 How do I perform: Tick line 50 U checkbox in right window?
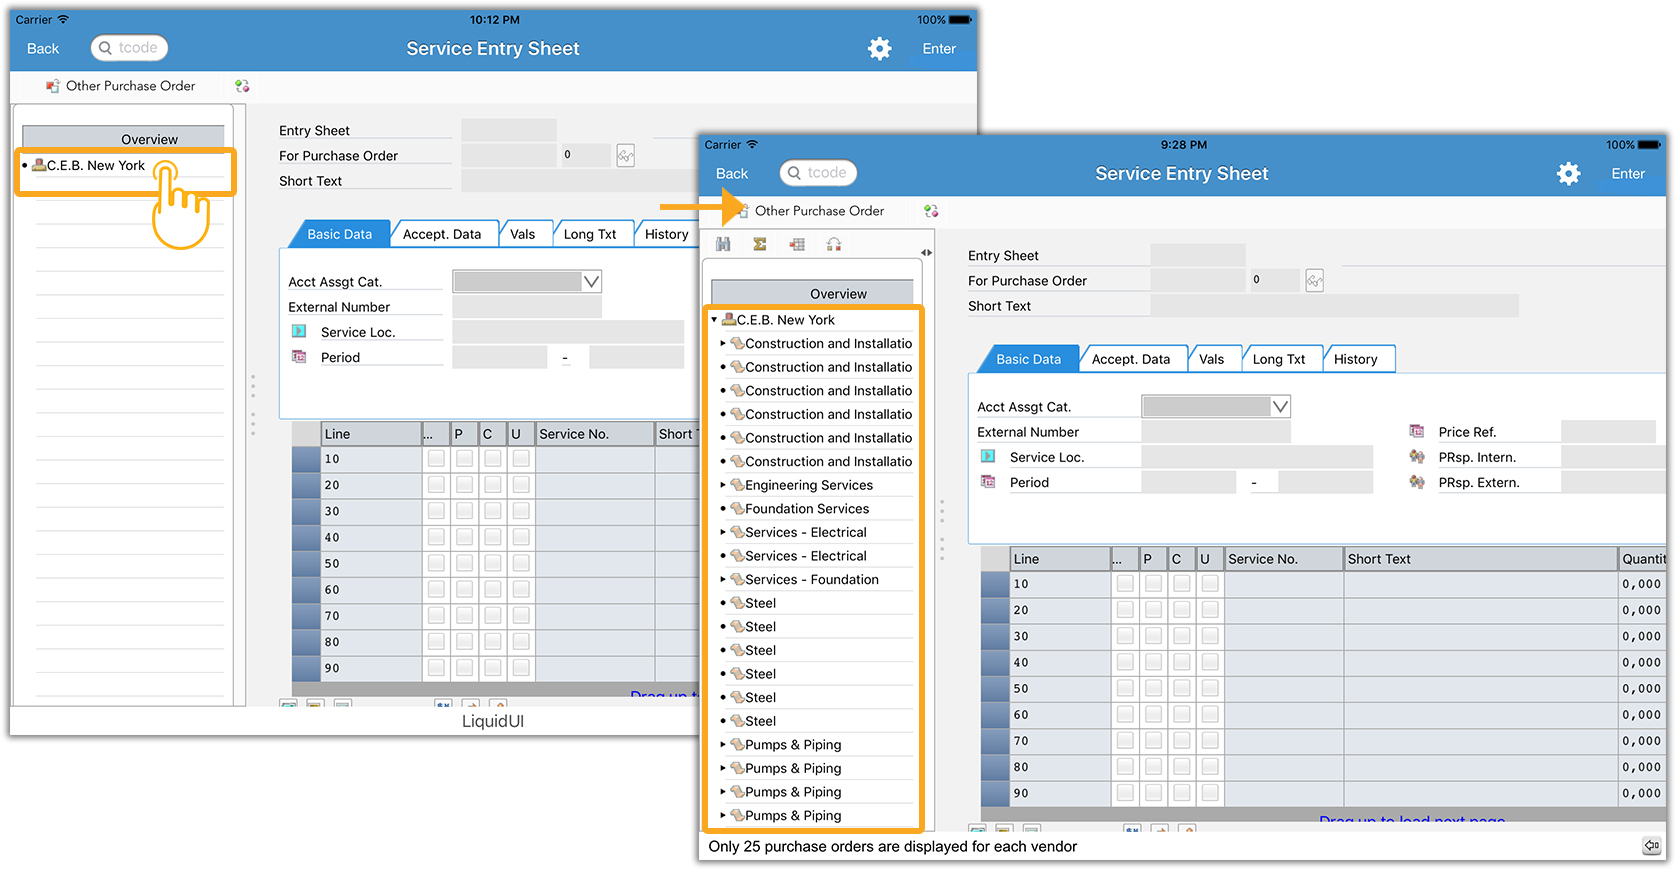click(1210, 688)
